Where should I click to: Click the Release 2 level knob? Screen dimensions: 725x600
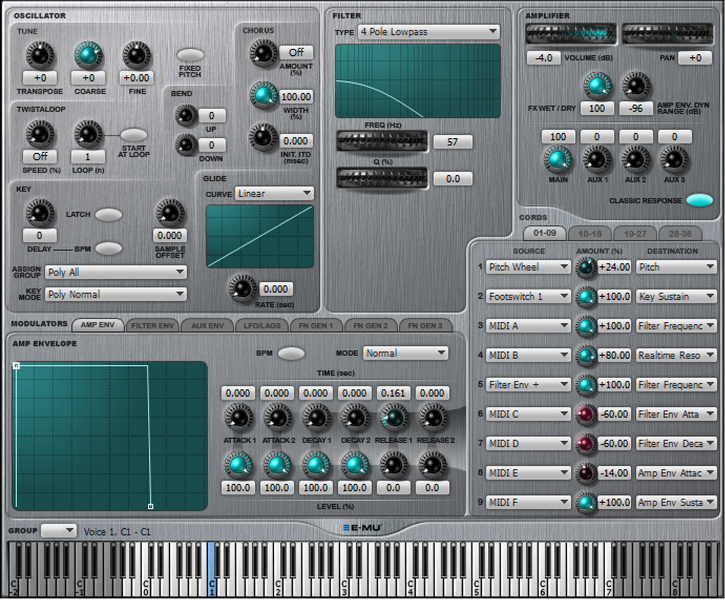coord(432,465)
